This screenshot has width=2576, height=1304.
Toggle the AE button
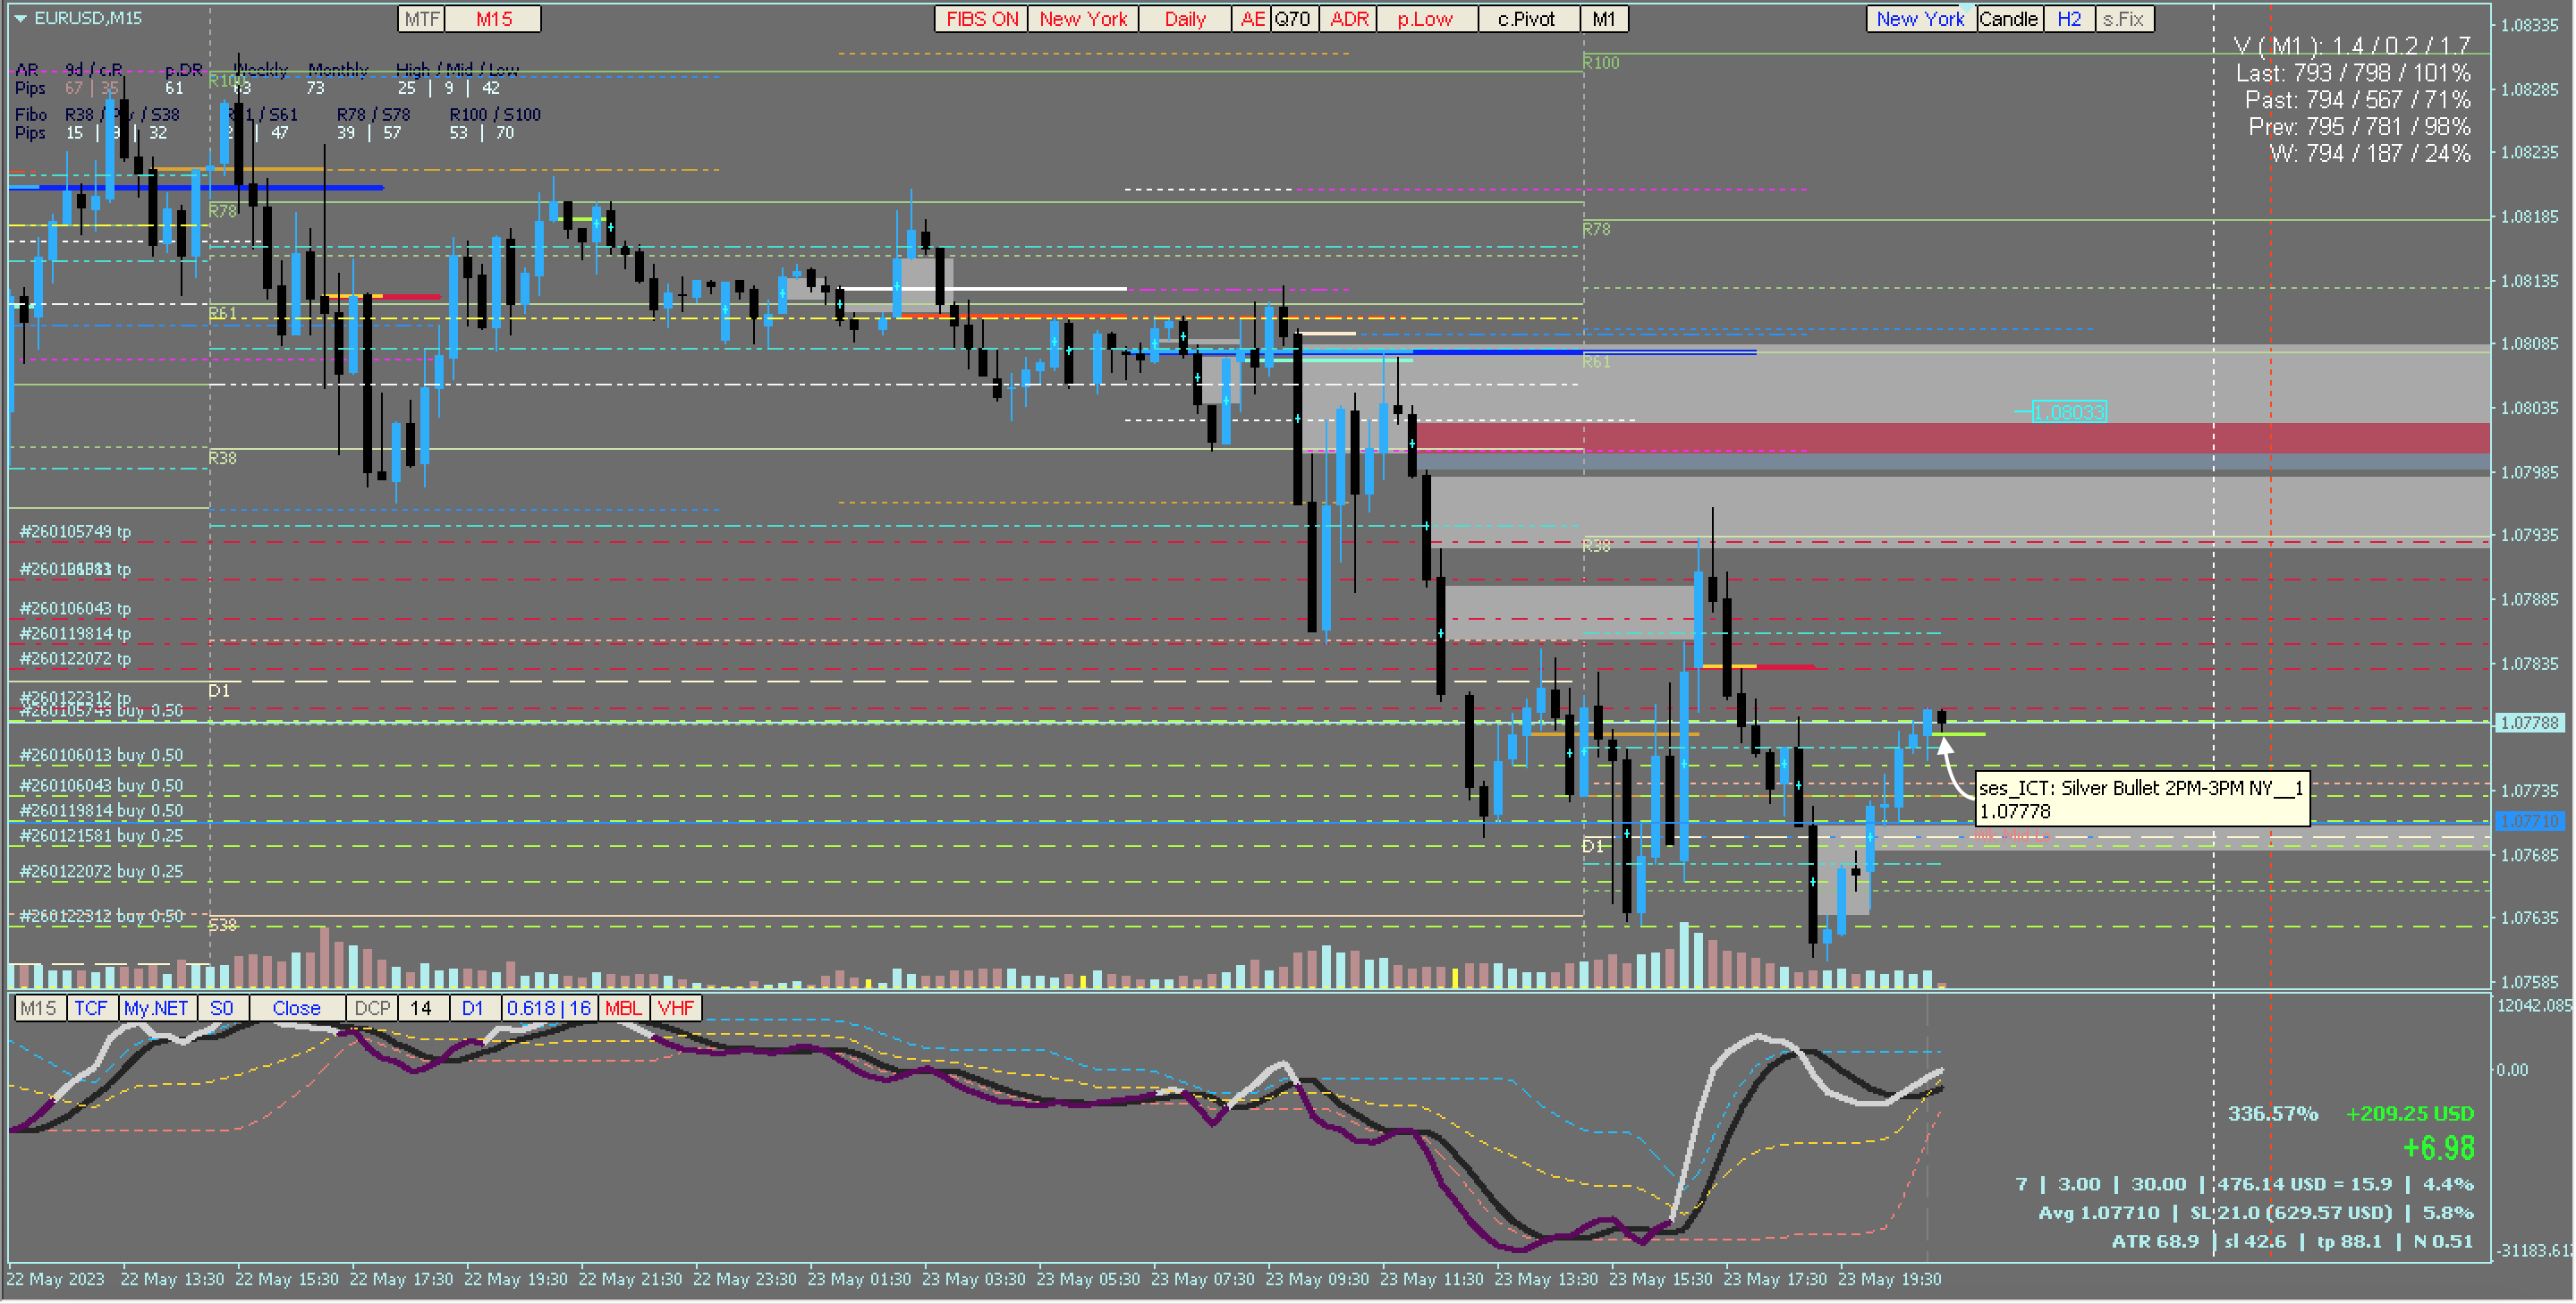point(1252,19)
